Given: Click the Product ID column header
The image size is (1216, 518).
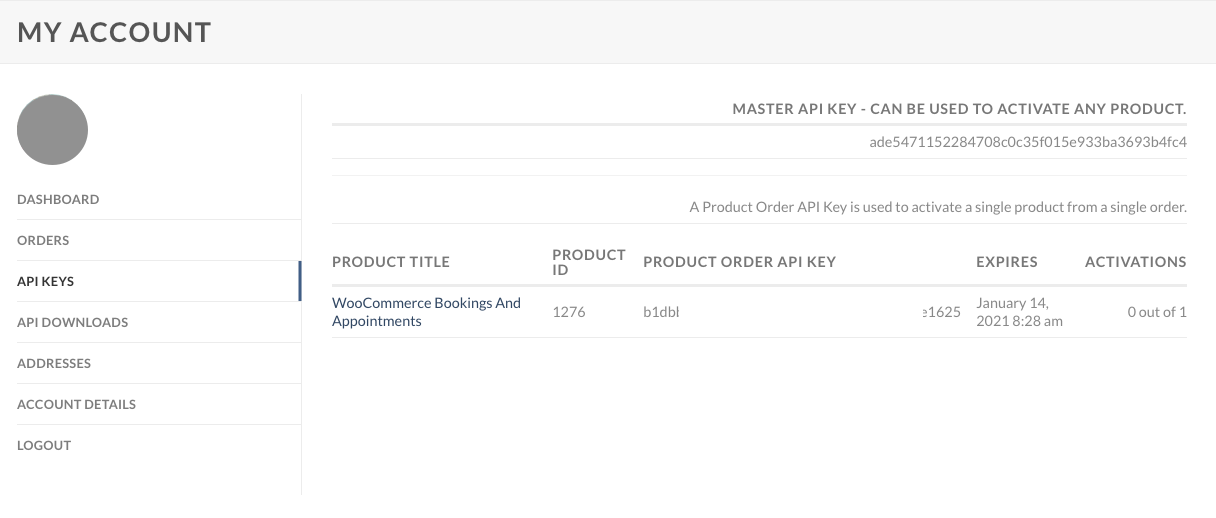Looking at the screenshot, I should [589, 262].
